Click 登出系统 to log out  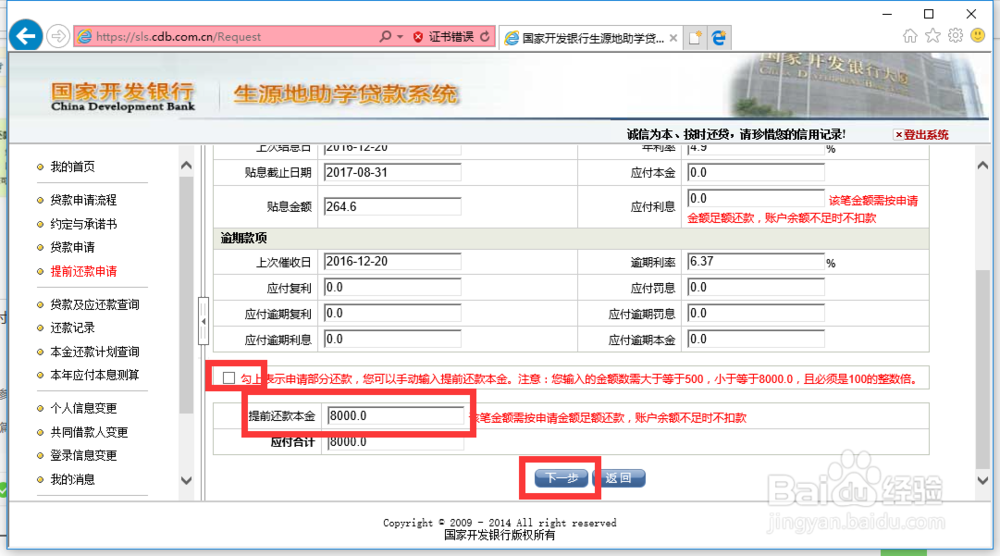pos(922,135)
